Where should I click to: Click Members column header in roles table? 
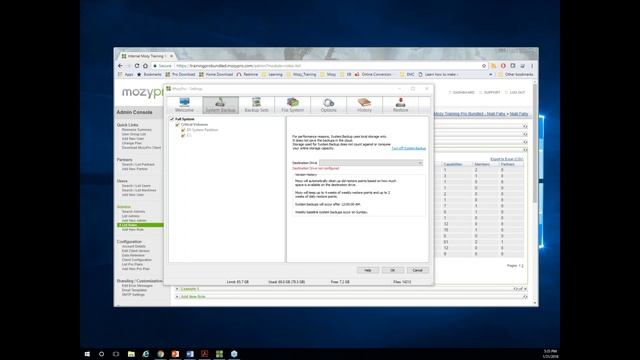click(482, 164)
